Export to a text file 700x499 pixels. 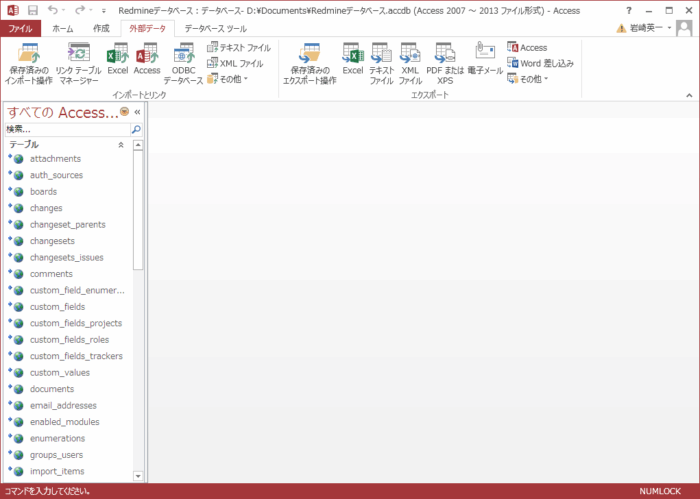coord(381,63)
